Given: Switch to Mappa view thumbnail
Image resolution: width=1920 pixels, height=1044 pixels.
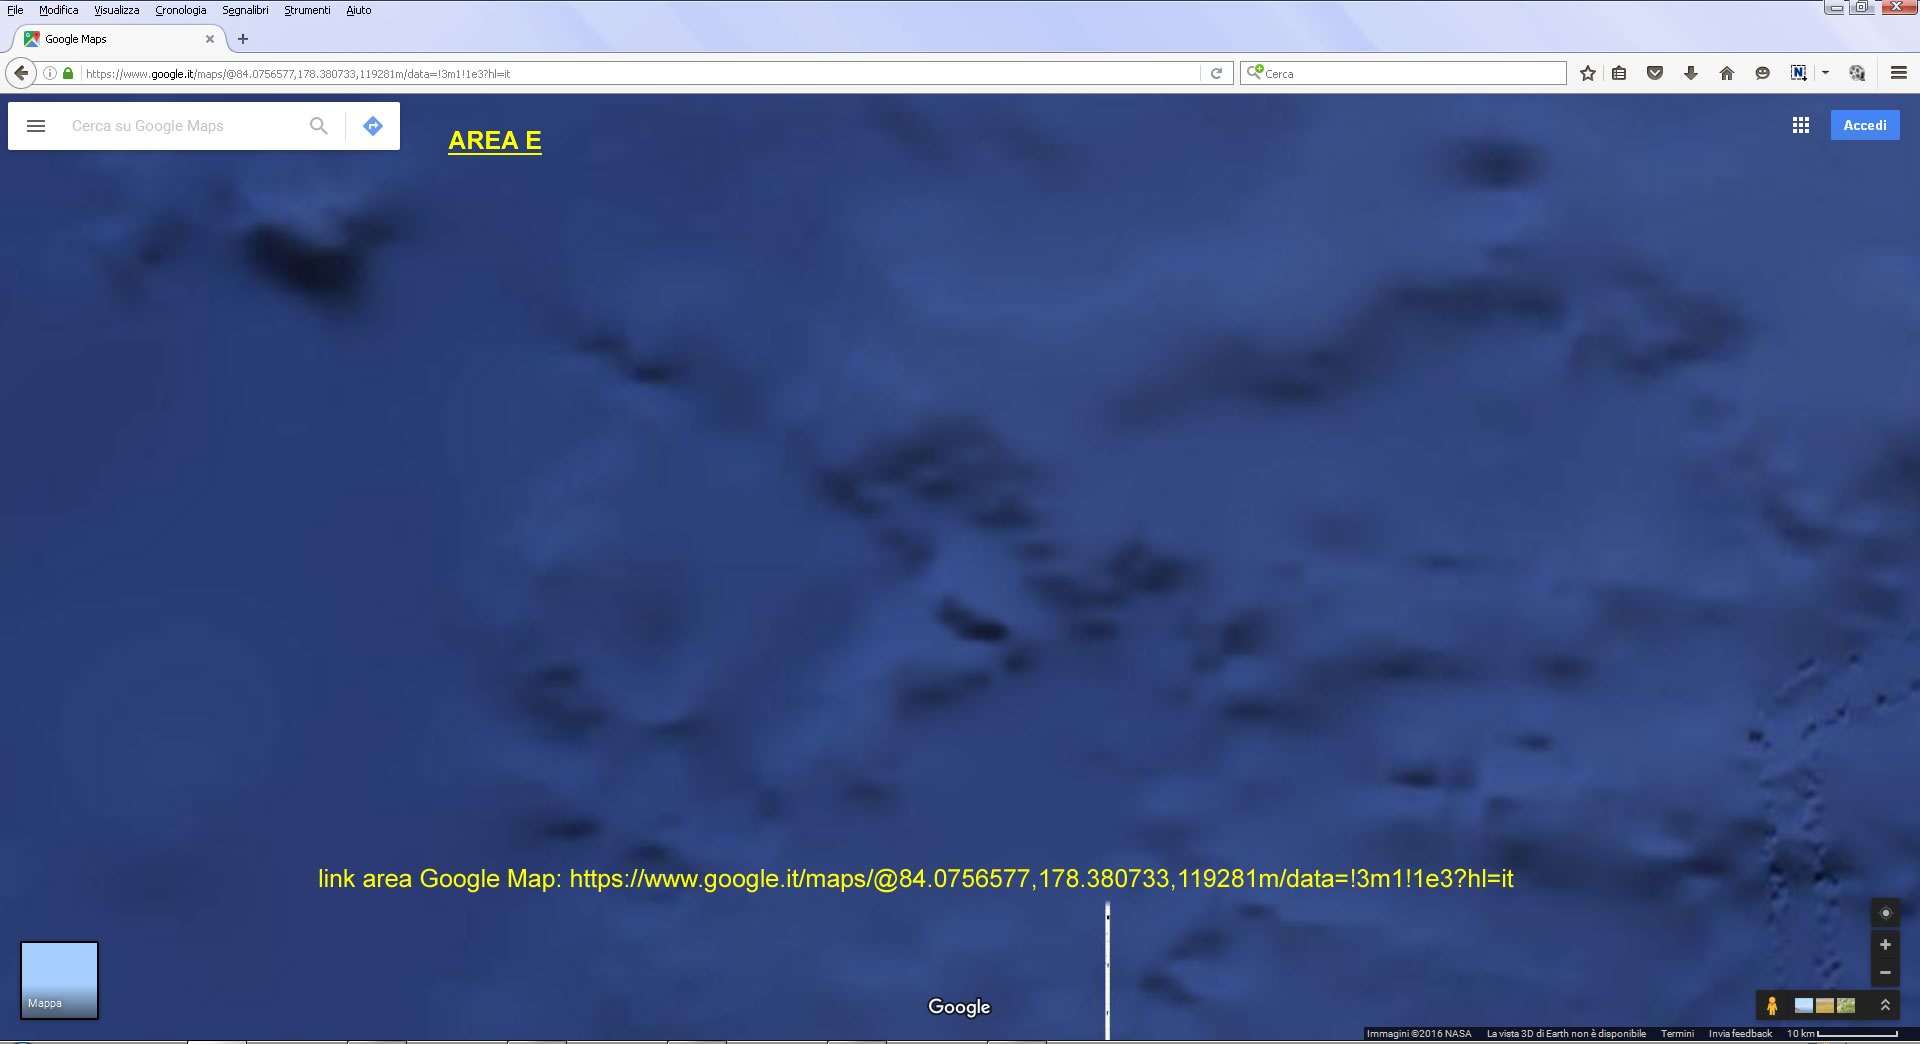Looking at the screenshot, I should [x=59, y=980].
